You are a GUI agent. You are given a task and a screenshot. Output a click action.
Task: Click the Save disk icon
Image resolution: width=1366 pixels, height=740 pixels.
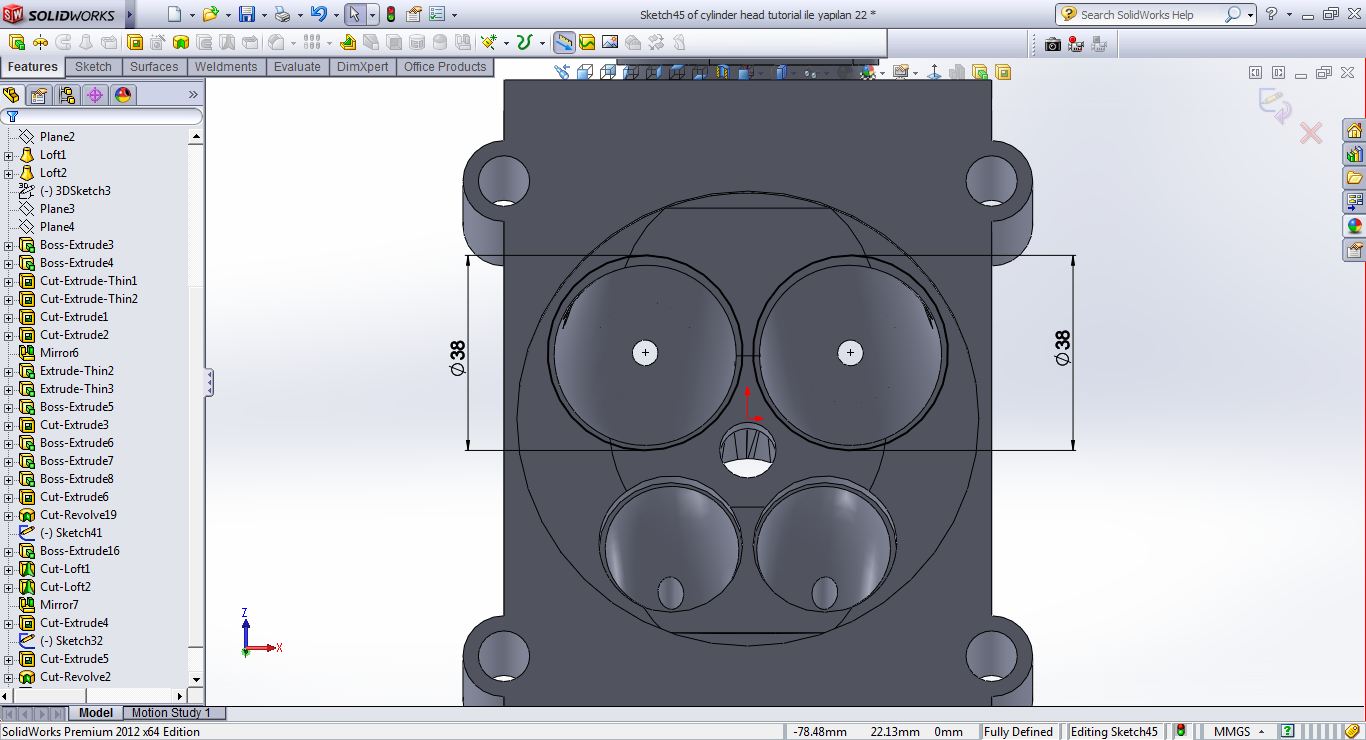click(x=247, y=15)
